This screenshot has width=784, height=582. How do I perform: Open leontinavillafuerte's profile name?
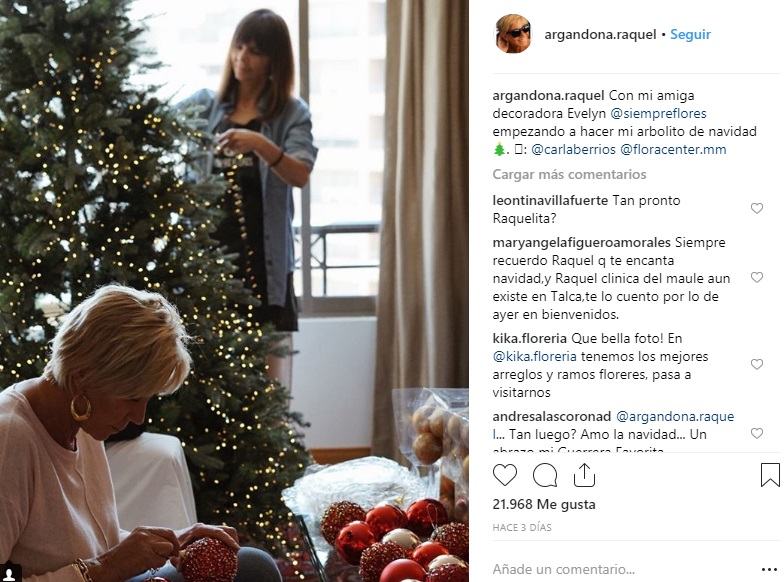[x=550, y=200]
